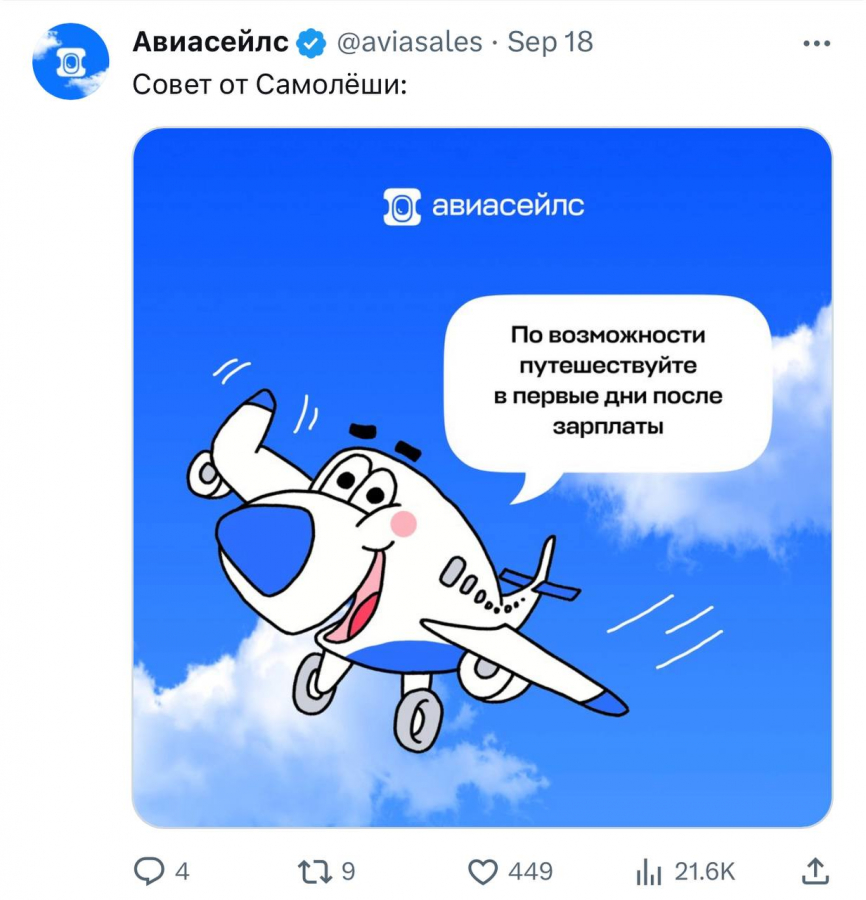Click the airplane's blue nose in image
Screen dimensions: 866x900
click(265, 549)
